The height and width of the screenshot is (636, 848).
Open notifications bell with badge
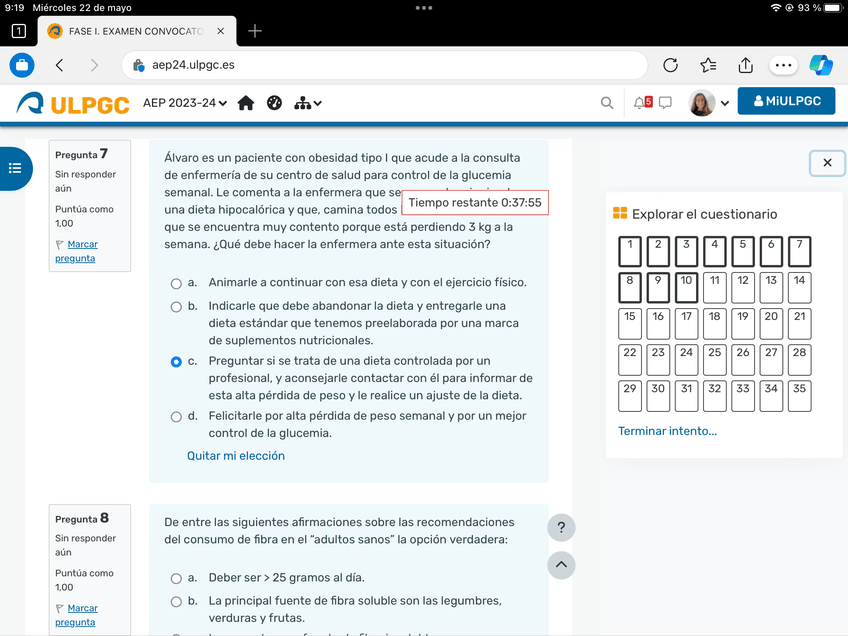click(x=642, y=102)
